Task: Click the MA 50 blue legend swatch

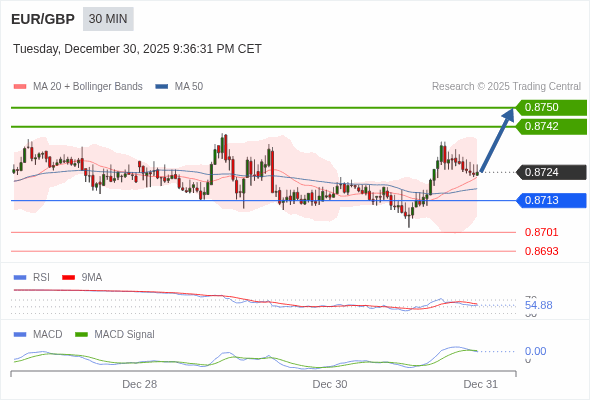Action: [x=161, y=87]
